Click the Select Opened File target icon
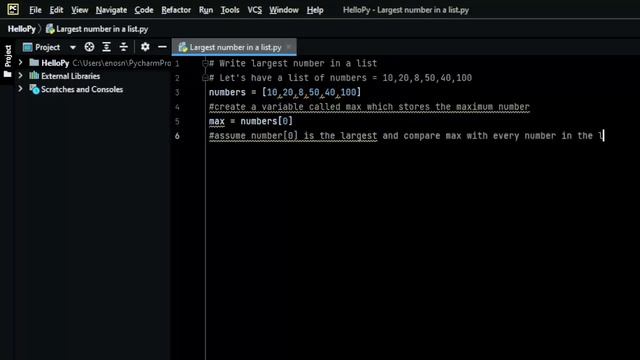 pos(89,47)
